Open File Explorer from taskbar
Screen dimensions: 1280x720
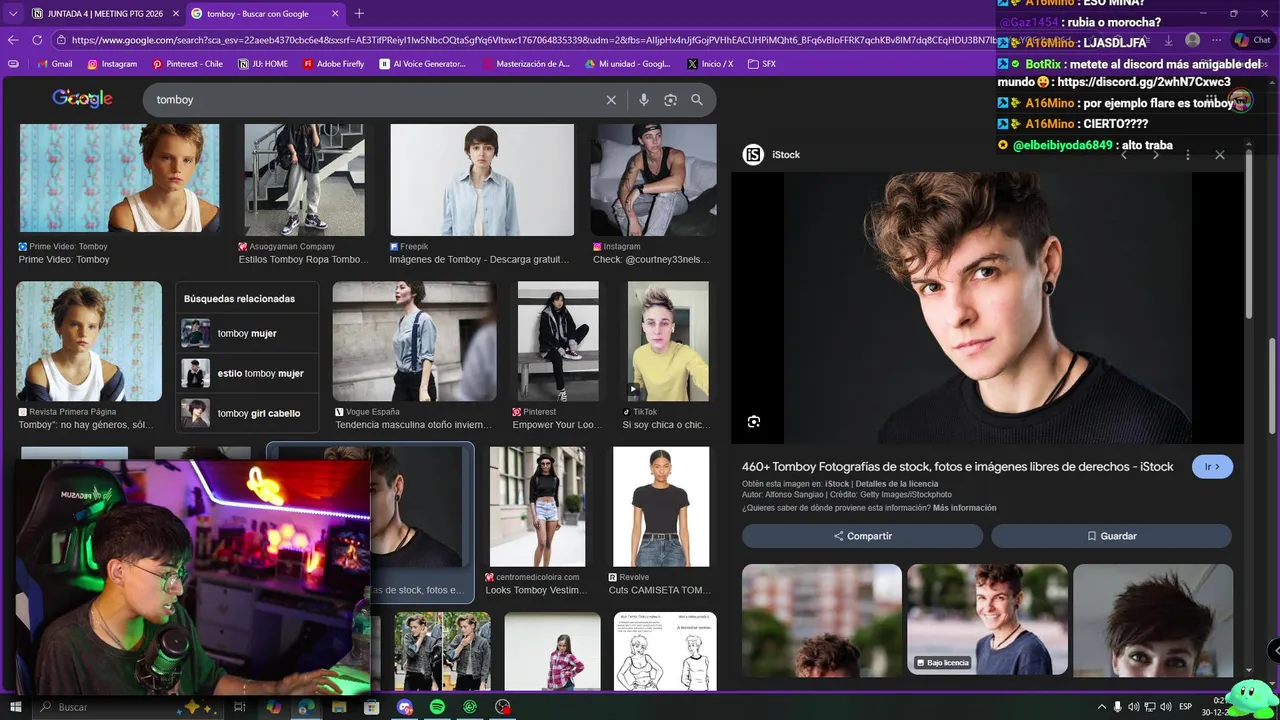339,707
